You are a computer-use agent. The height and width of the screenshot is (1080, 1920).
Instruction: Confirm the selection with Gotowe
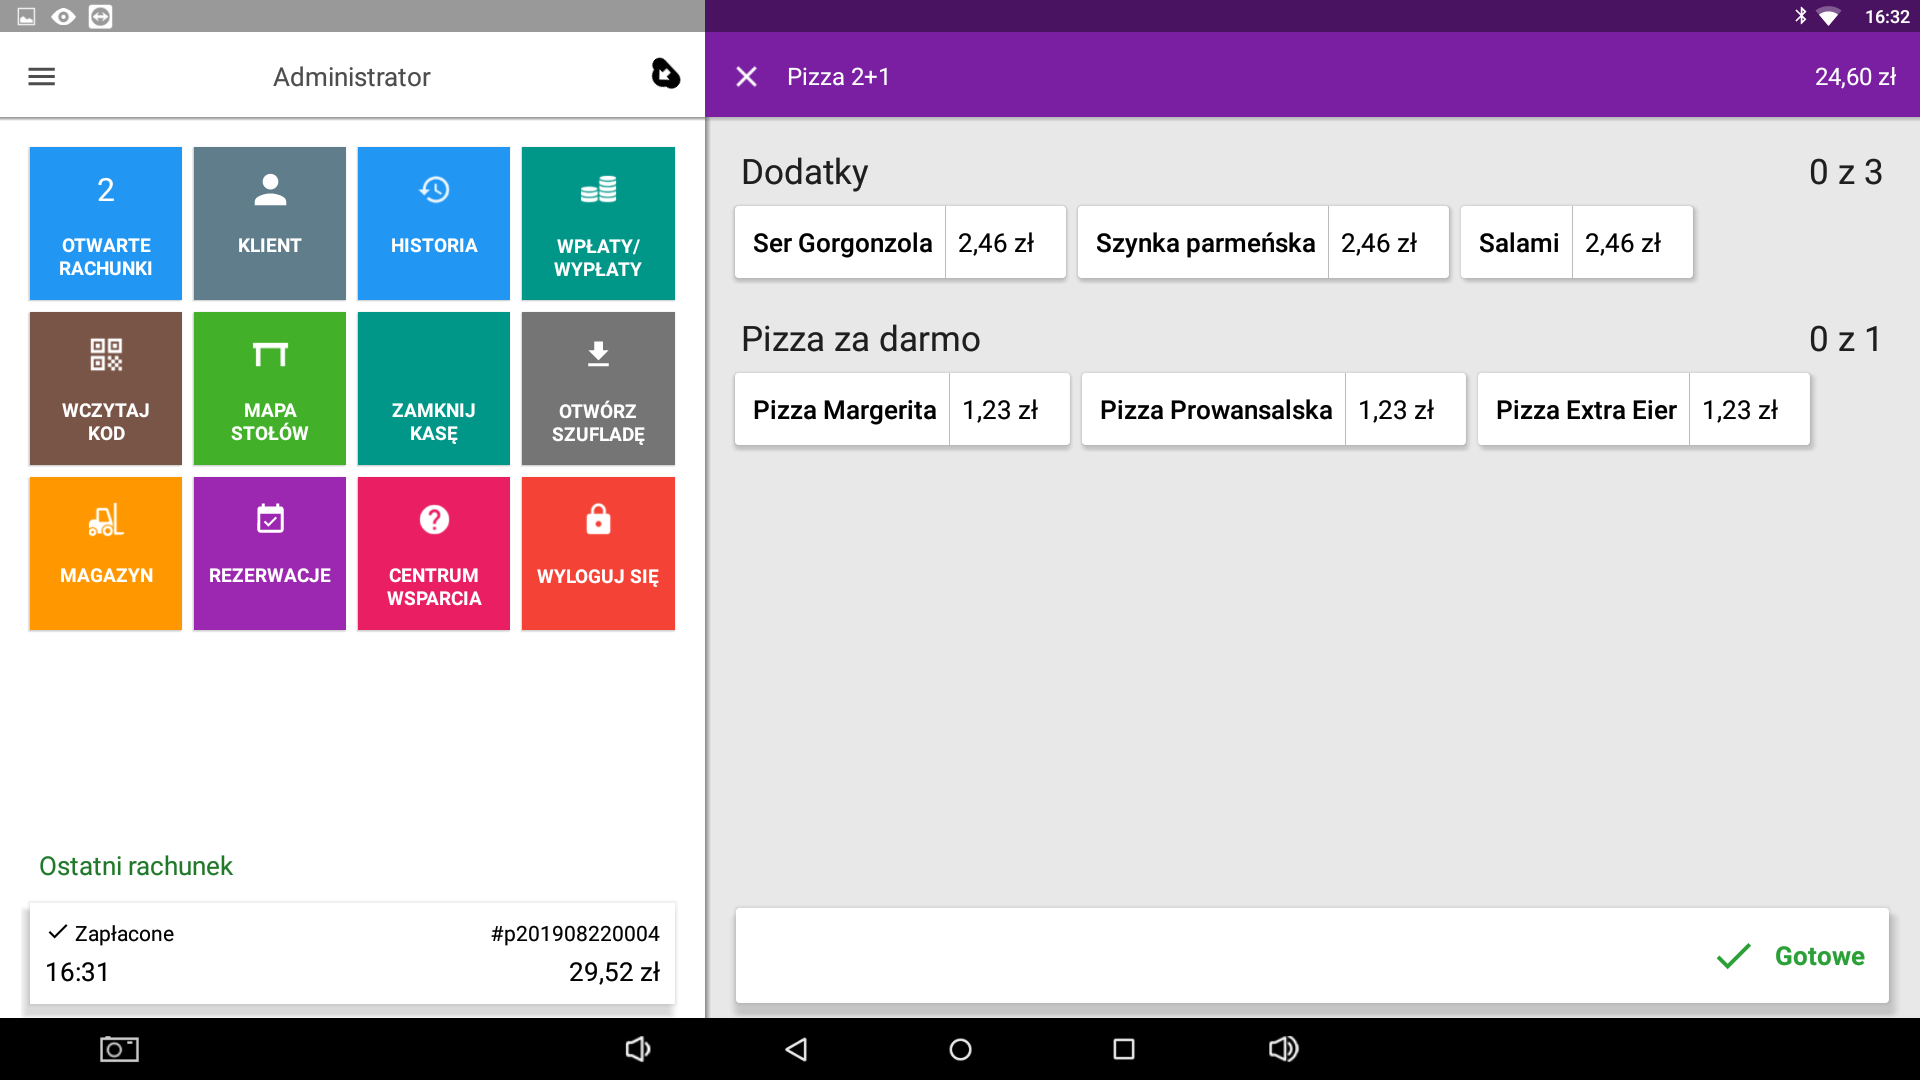point(1792,956)
